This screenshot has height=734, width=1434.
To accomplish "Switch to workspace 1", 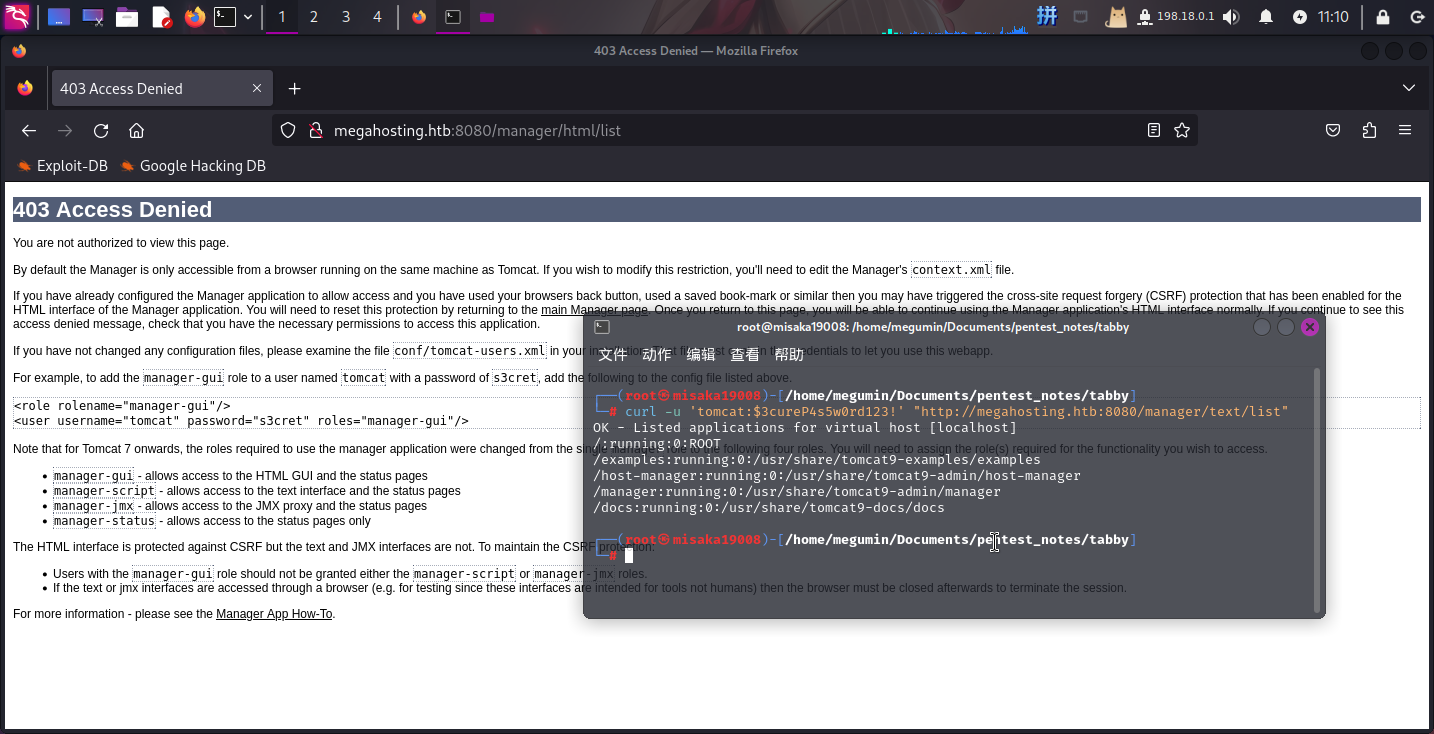I will 282,17.
